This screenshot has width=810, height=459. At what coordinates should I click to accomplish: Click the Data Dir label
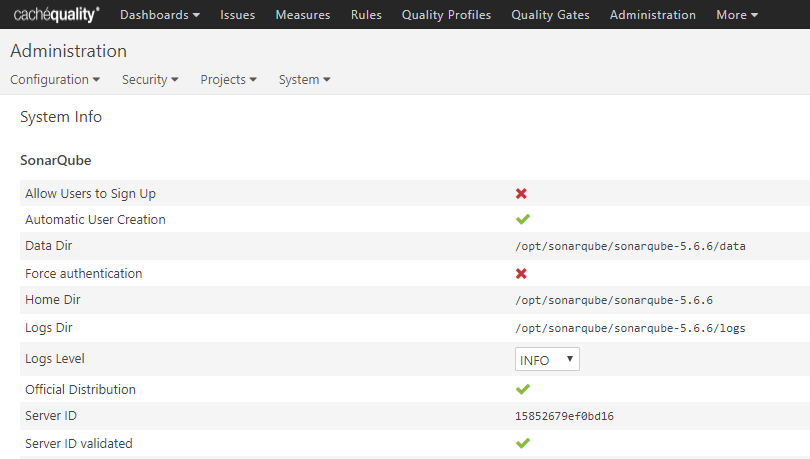pos(49,246)
